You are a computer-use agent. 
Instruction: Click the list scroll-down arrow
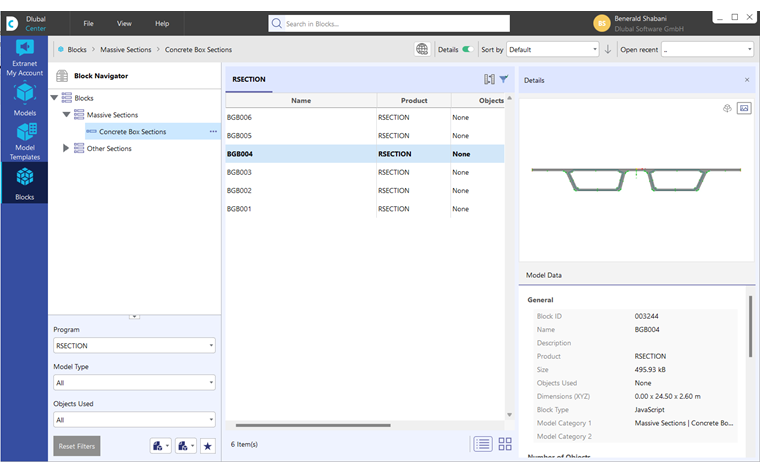pyautogui.click(x=509, y=415)
